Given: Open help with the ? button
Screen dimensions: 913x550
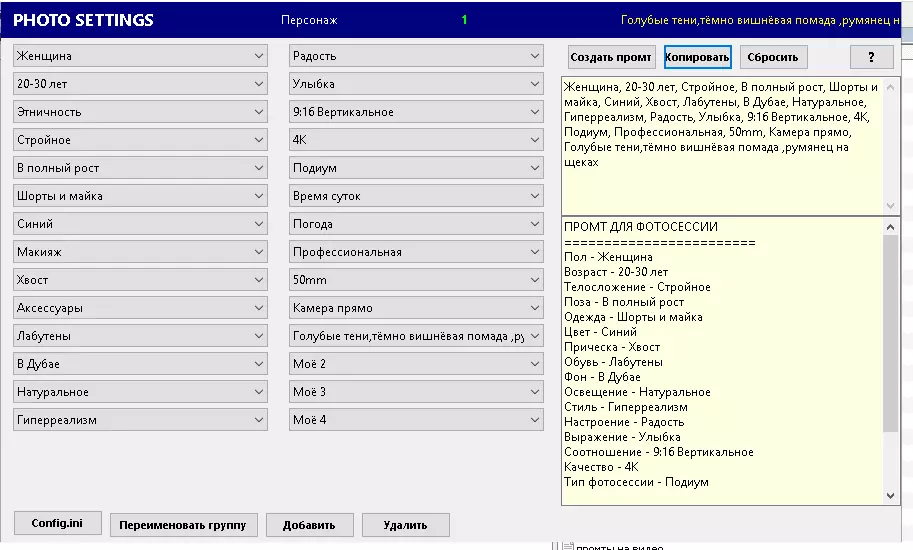Looking at the screenshot, I should pos(872,57).
